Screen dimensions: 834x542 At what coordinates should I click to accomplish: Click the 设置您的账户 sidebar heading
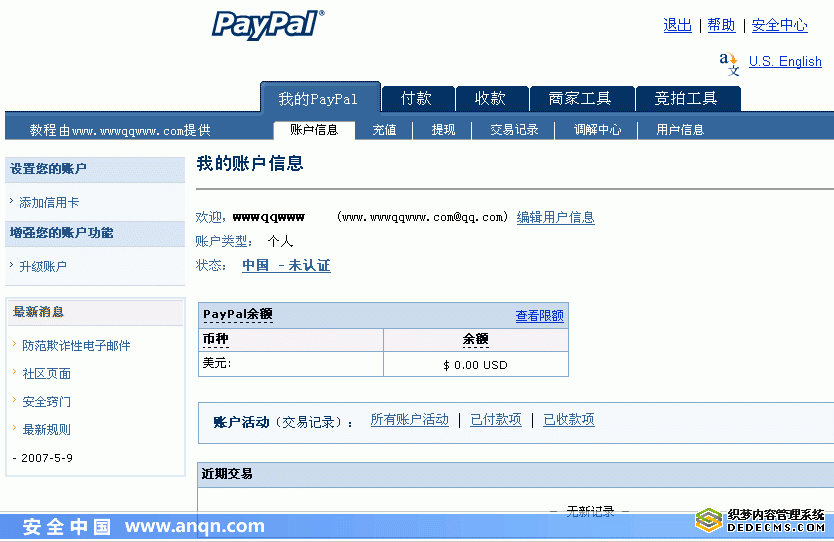[x=48, y=169]
